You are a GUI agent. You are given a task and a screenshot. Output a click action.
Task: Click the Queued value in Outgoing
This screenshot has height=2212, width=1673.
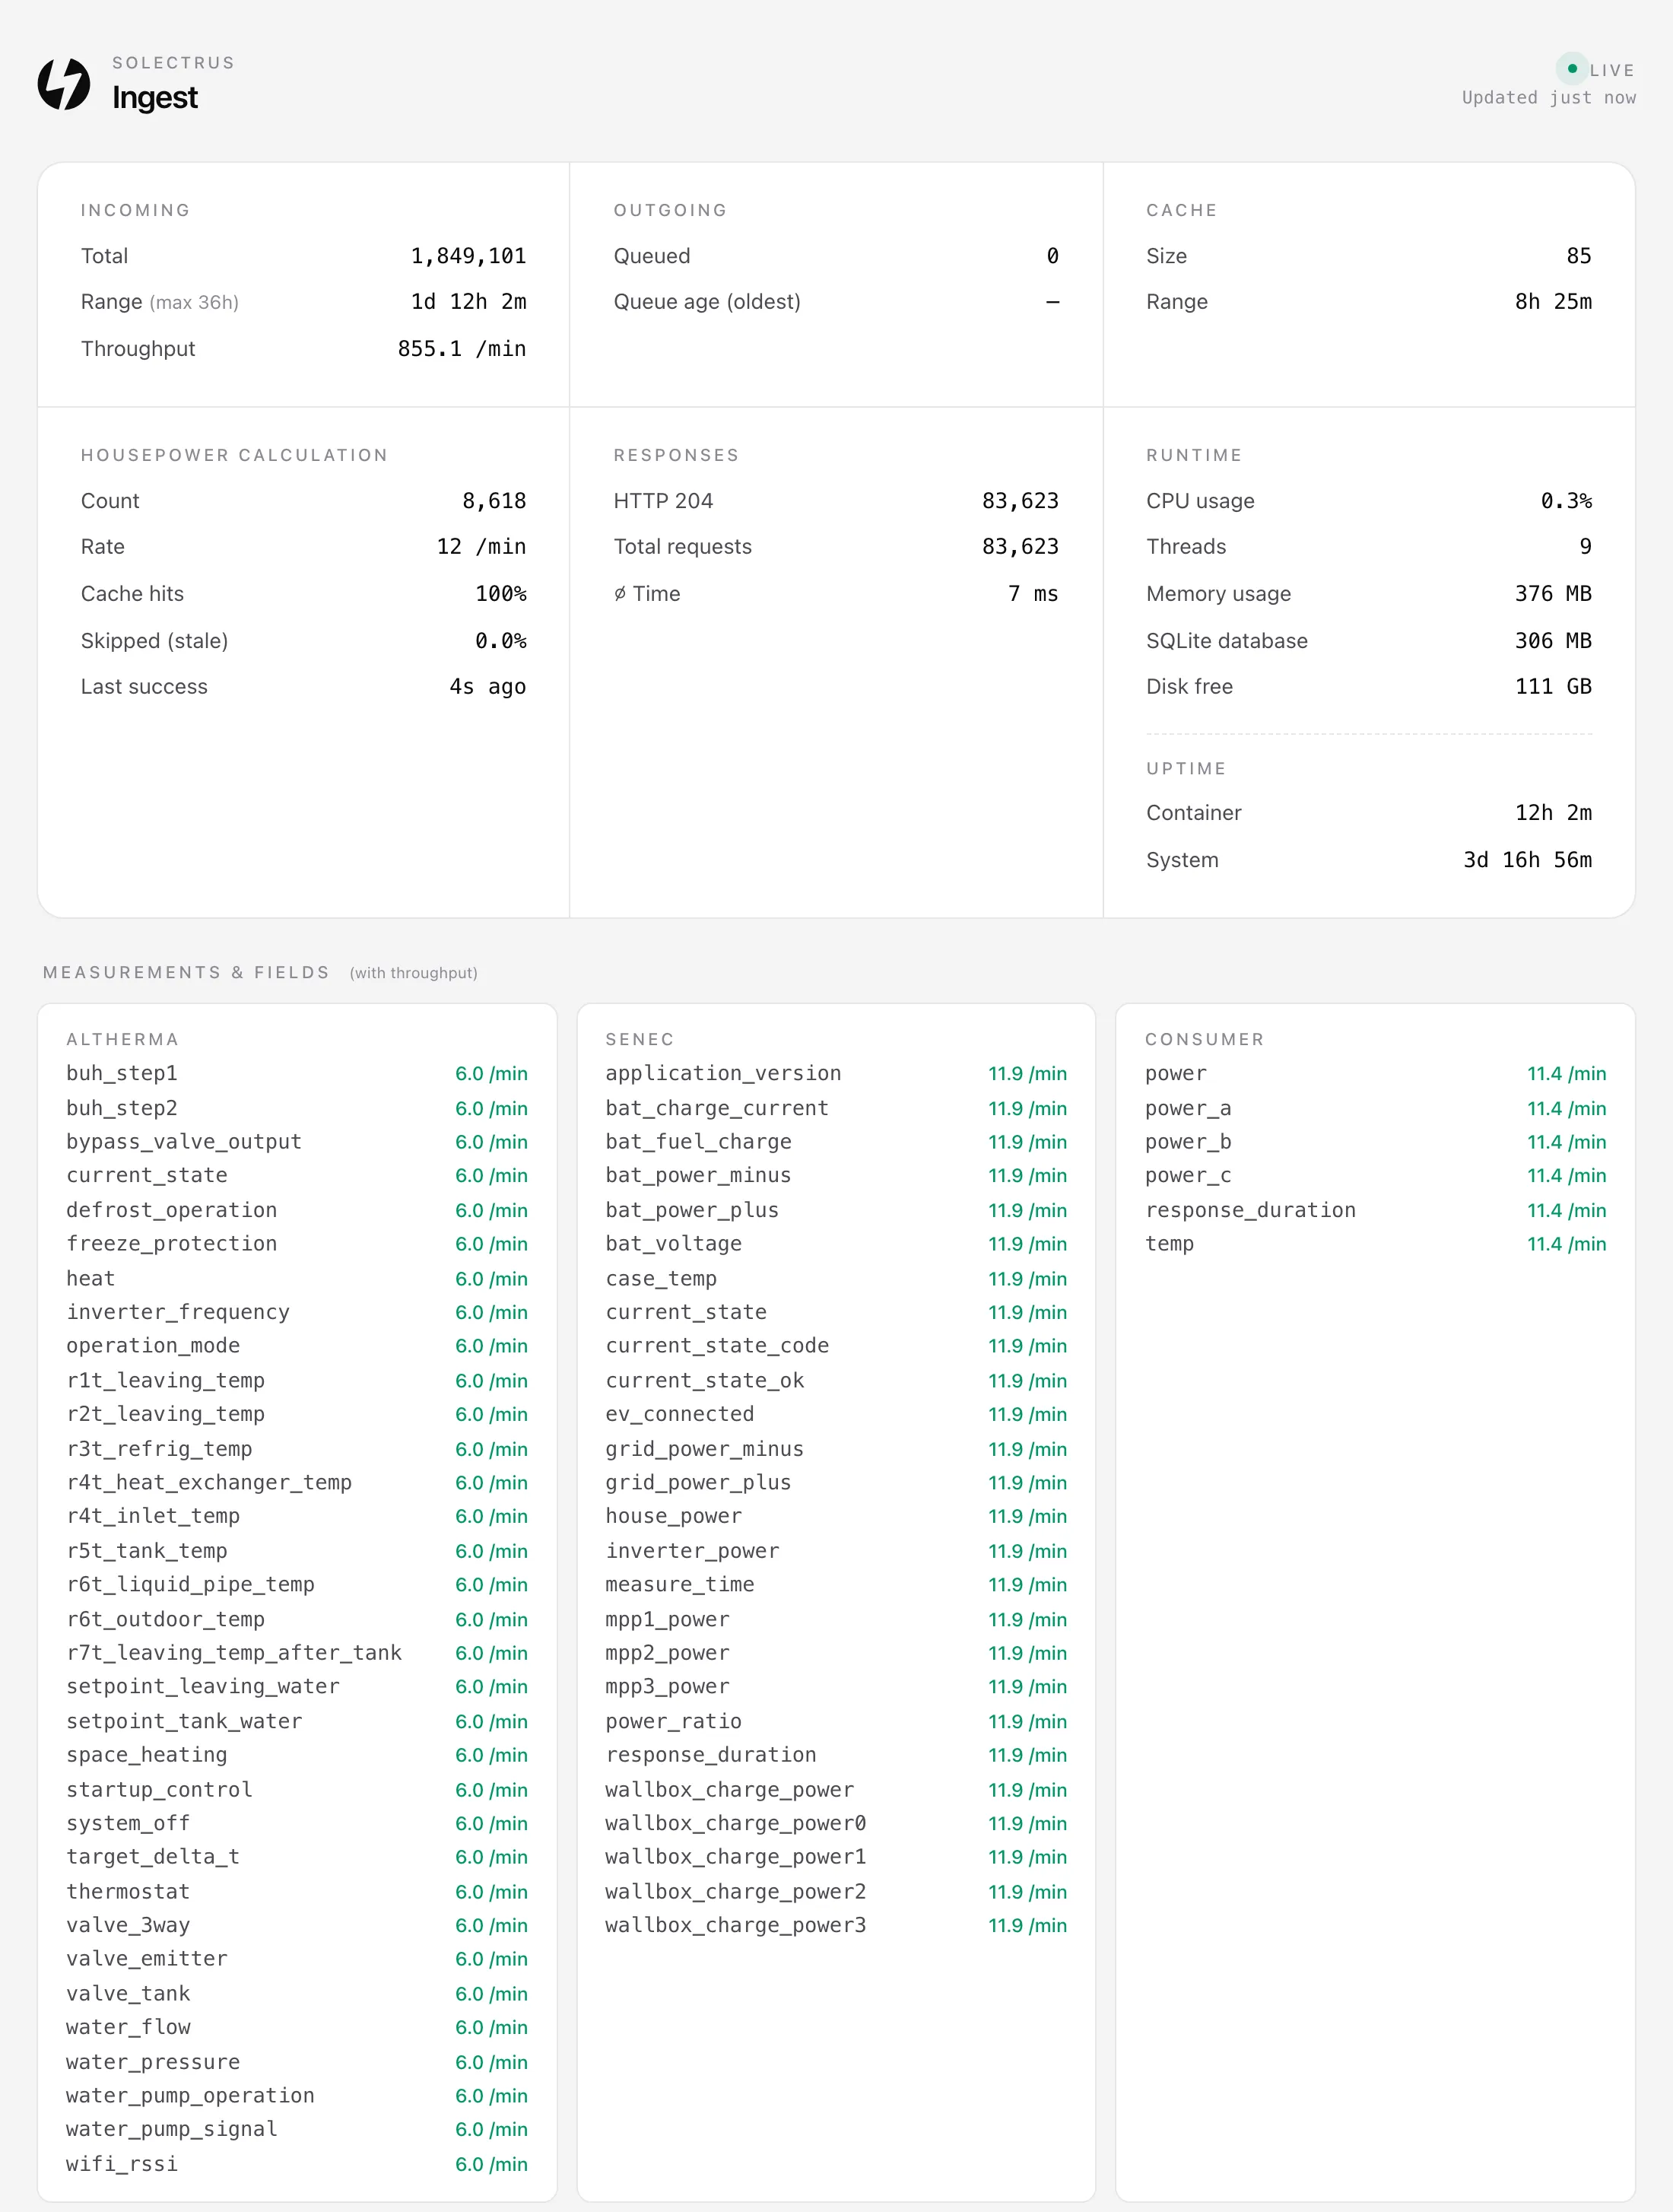click(x=1052, y=256)
